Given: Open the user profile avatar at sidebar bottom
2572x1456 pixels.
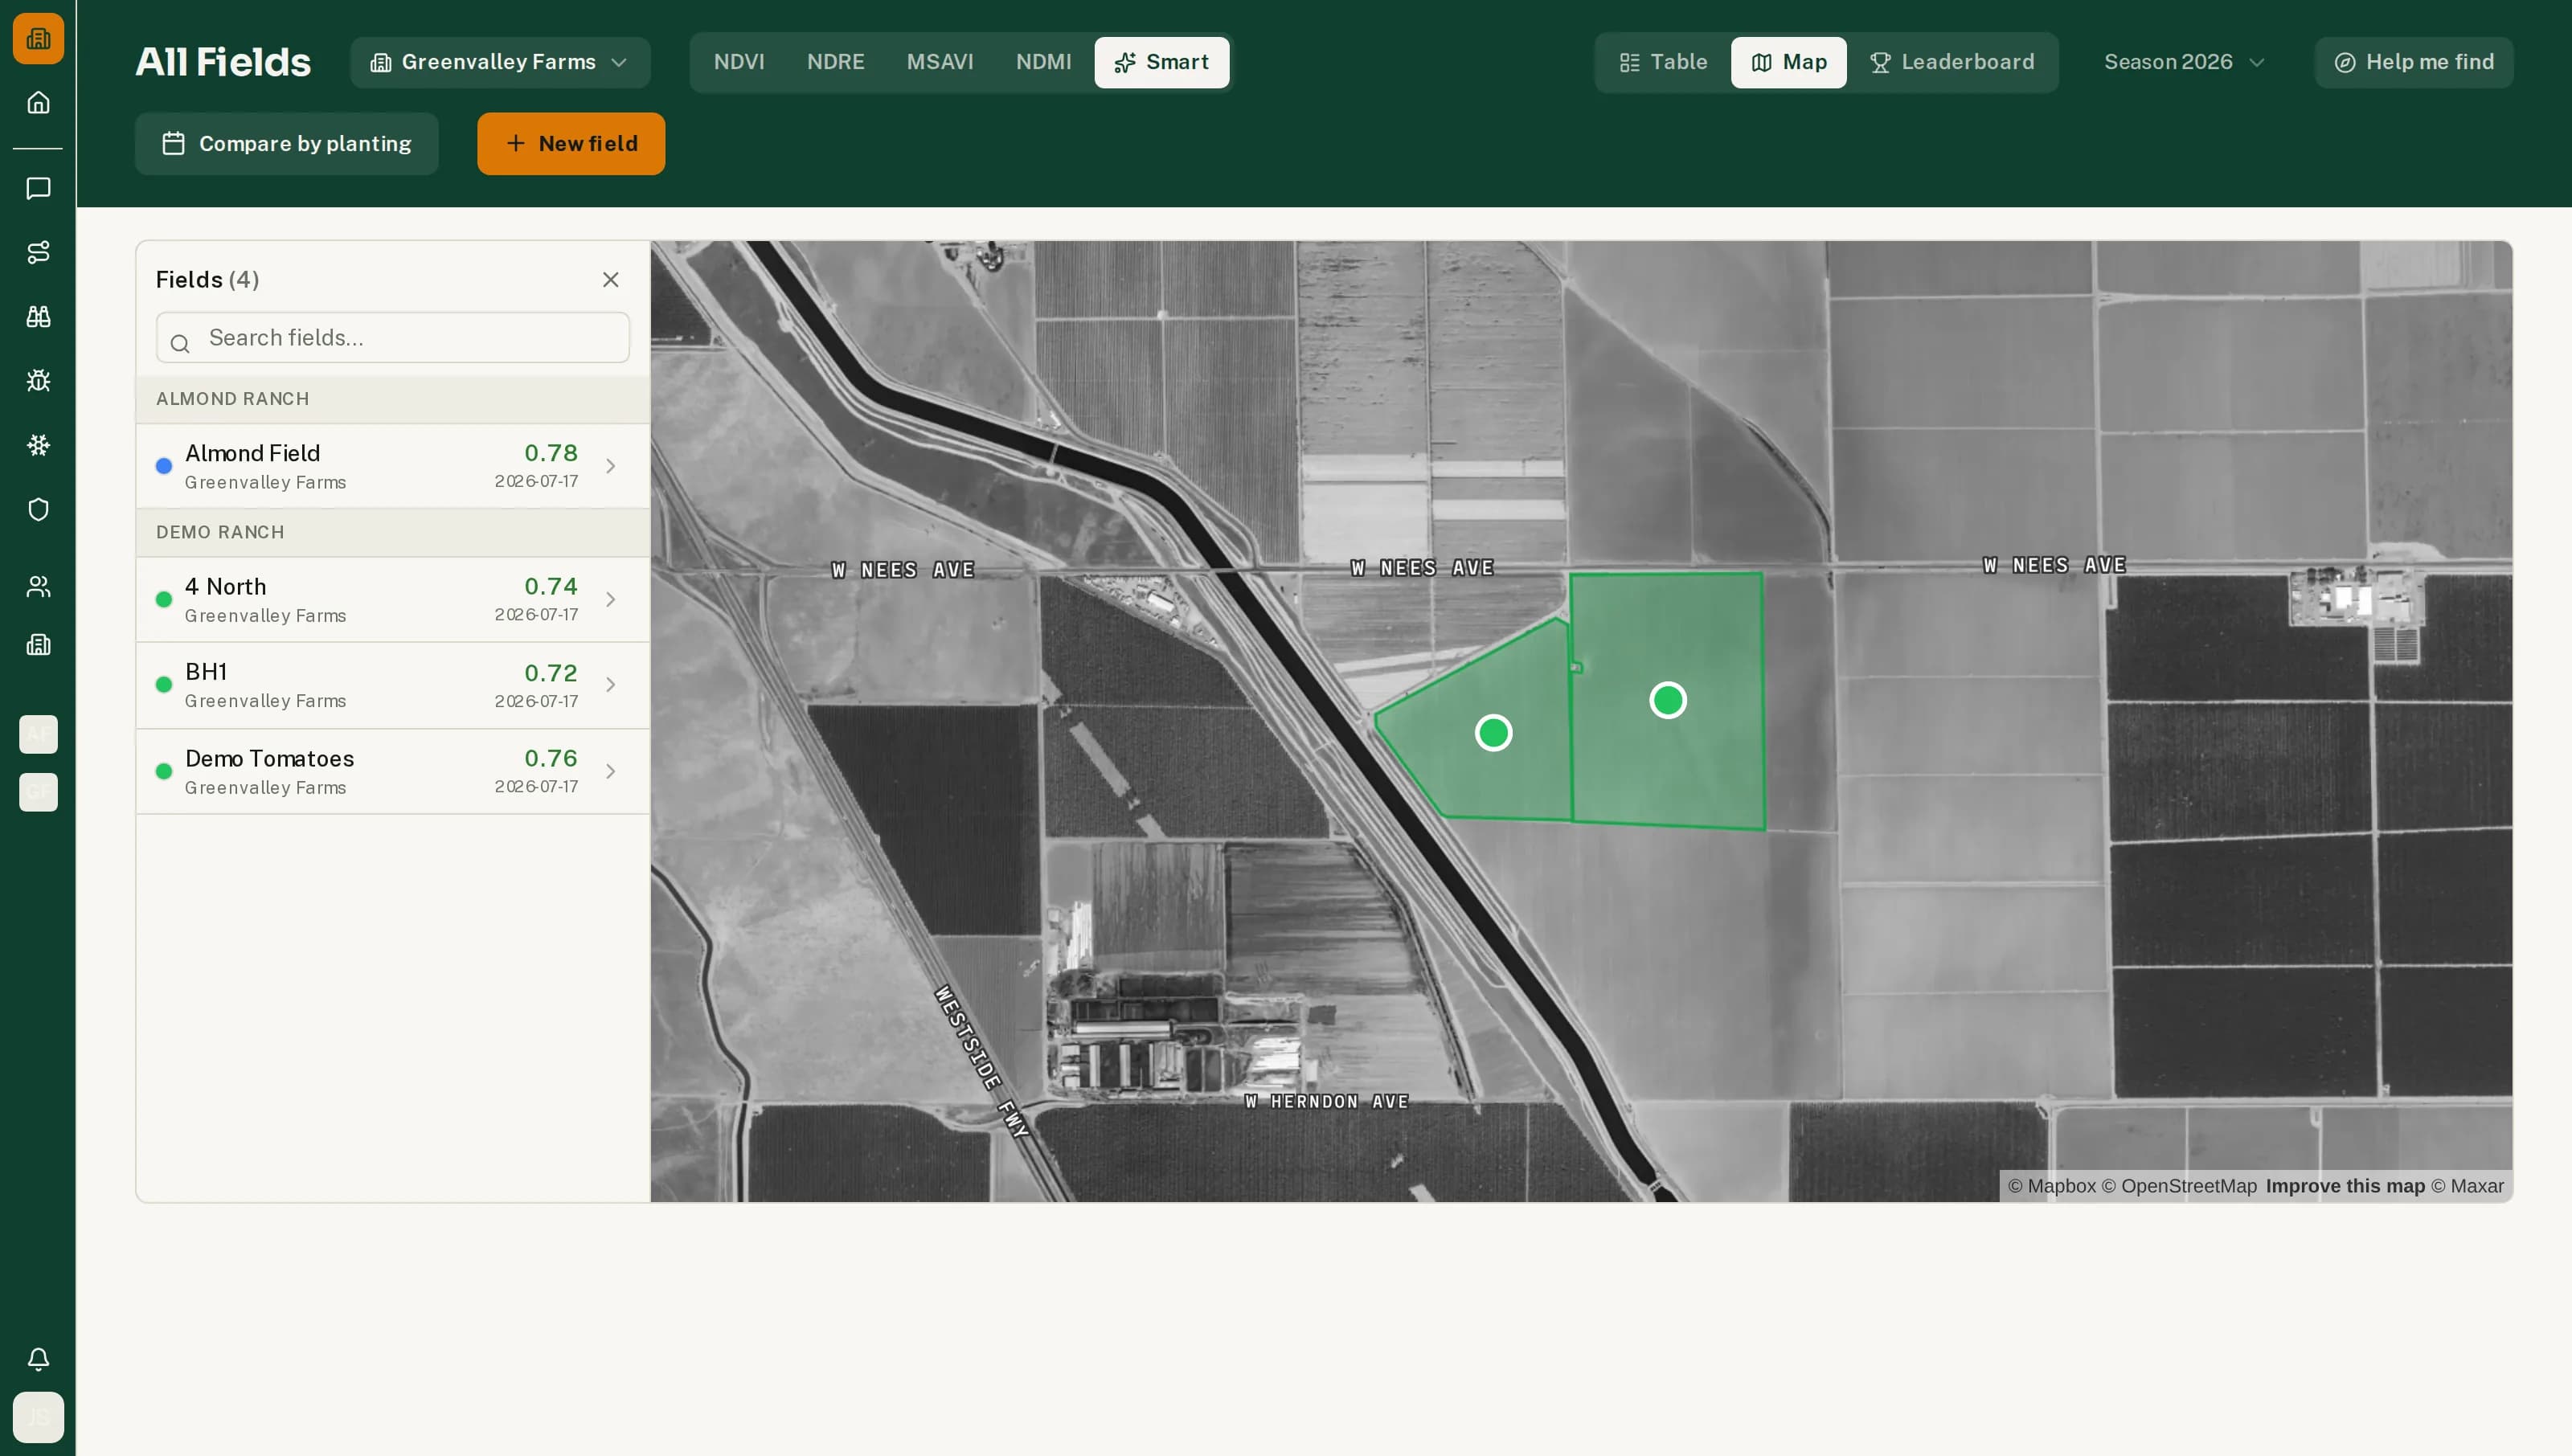Looking at the screenshot, I should point(38,1417).
